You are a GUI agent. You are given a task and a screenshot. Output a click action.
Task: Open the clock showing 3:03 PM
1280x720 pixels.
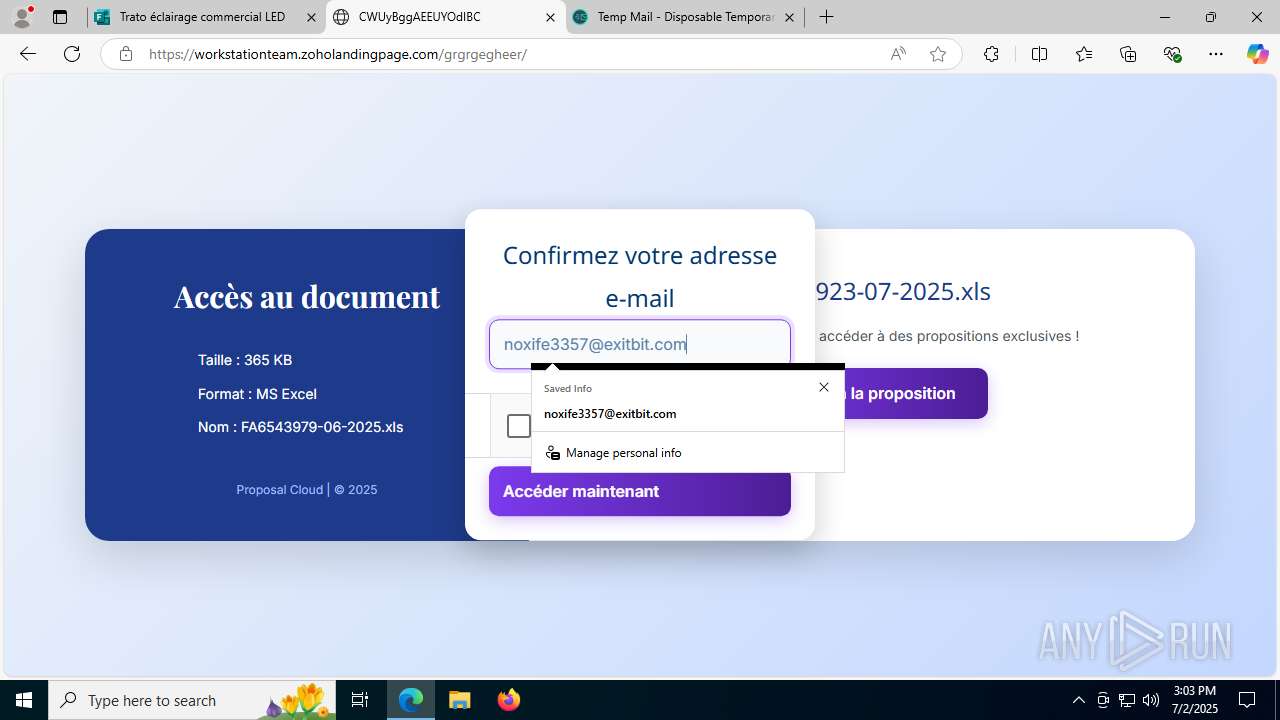pos(1194,700)
